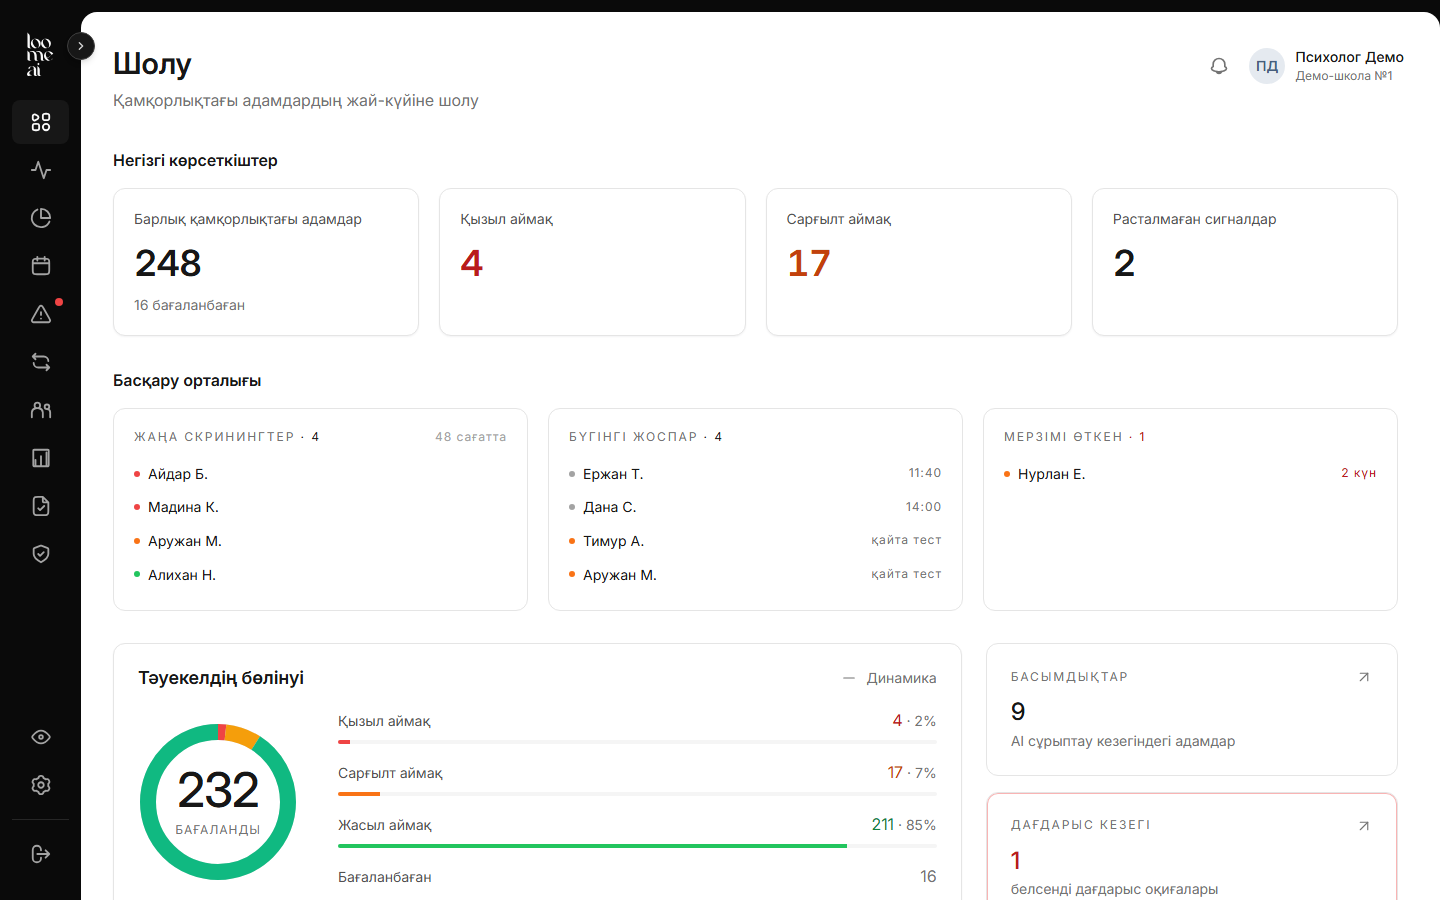Click the Мерзімі өткен header
This screenshot has height=900, width=1440.
click(x=1074, y=437)
